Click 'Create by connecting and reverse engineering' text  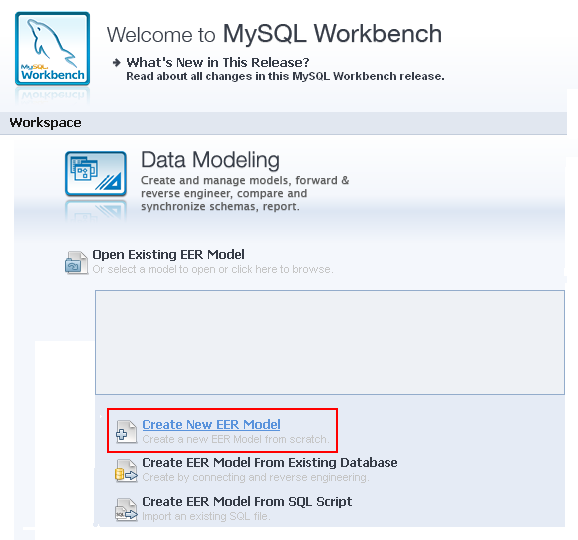255,477
